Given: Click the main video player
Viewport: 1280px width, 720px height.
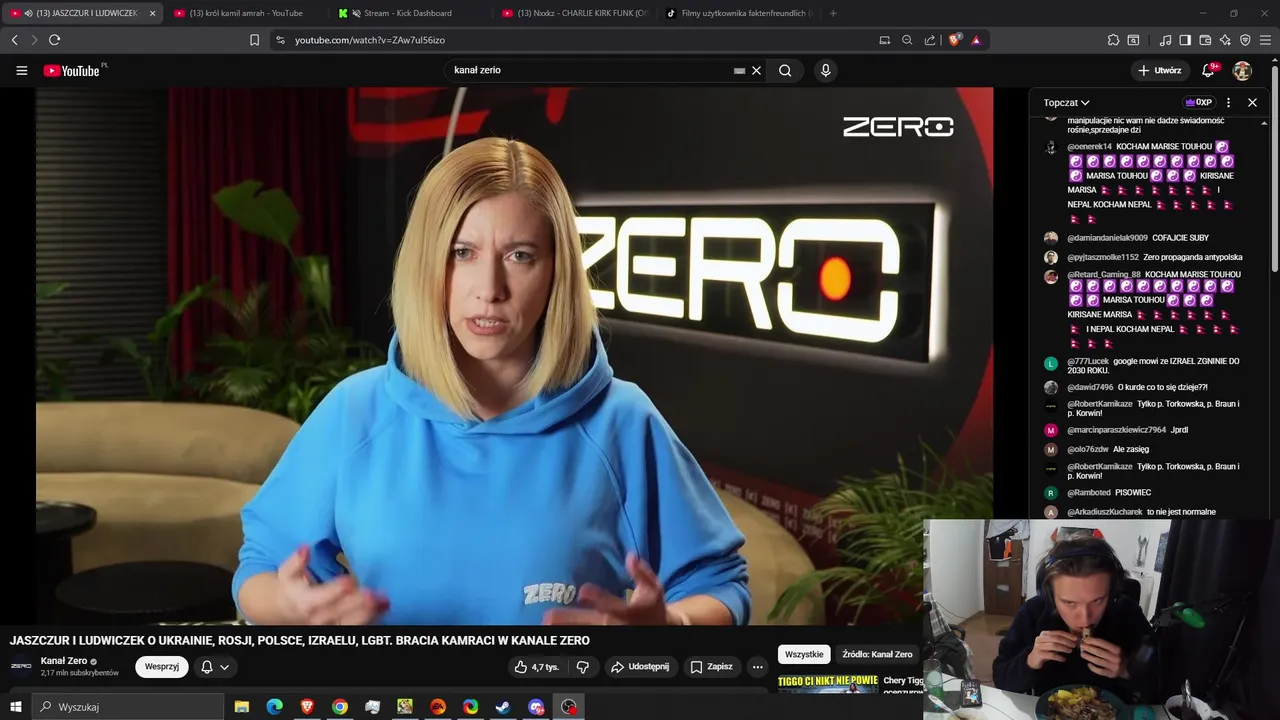Looking at the screenshot, I should coord(515,356).
